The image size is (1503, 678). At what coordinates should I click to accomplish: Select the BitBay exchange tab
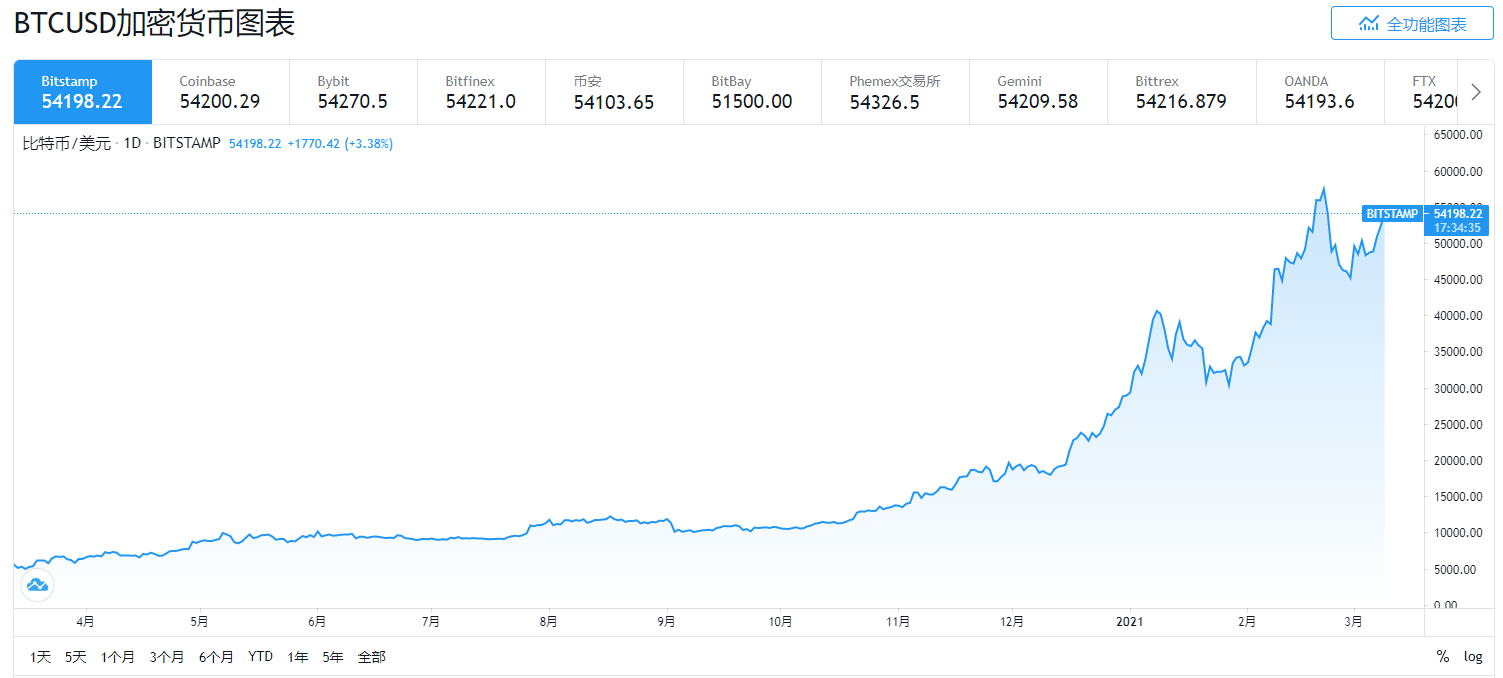pyautogui.click(x=751, y=92)
